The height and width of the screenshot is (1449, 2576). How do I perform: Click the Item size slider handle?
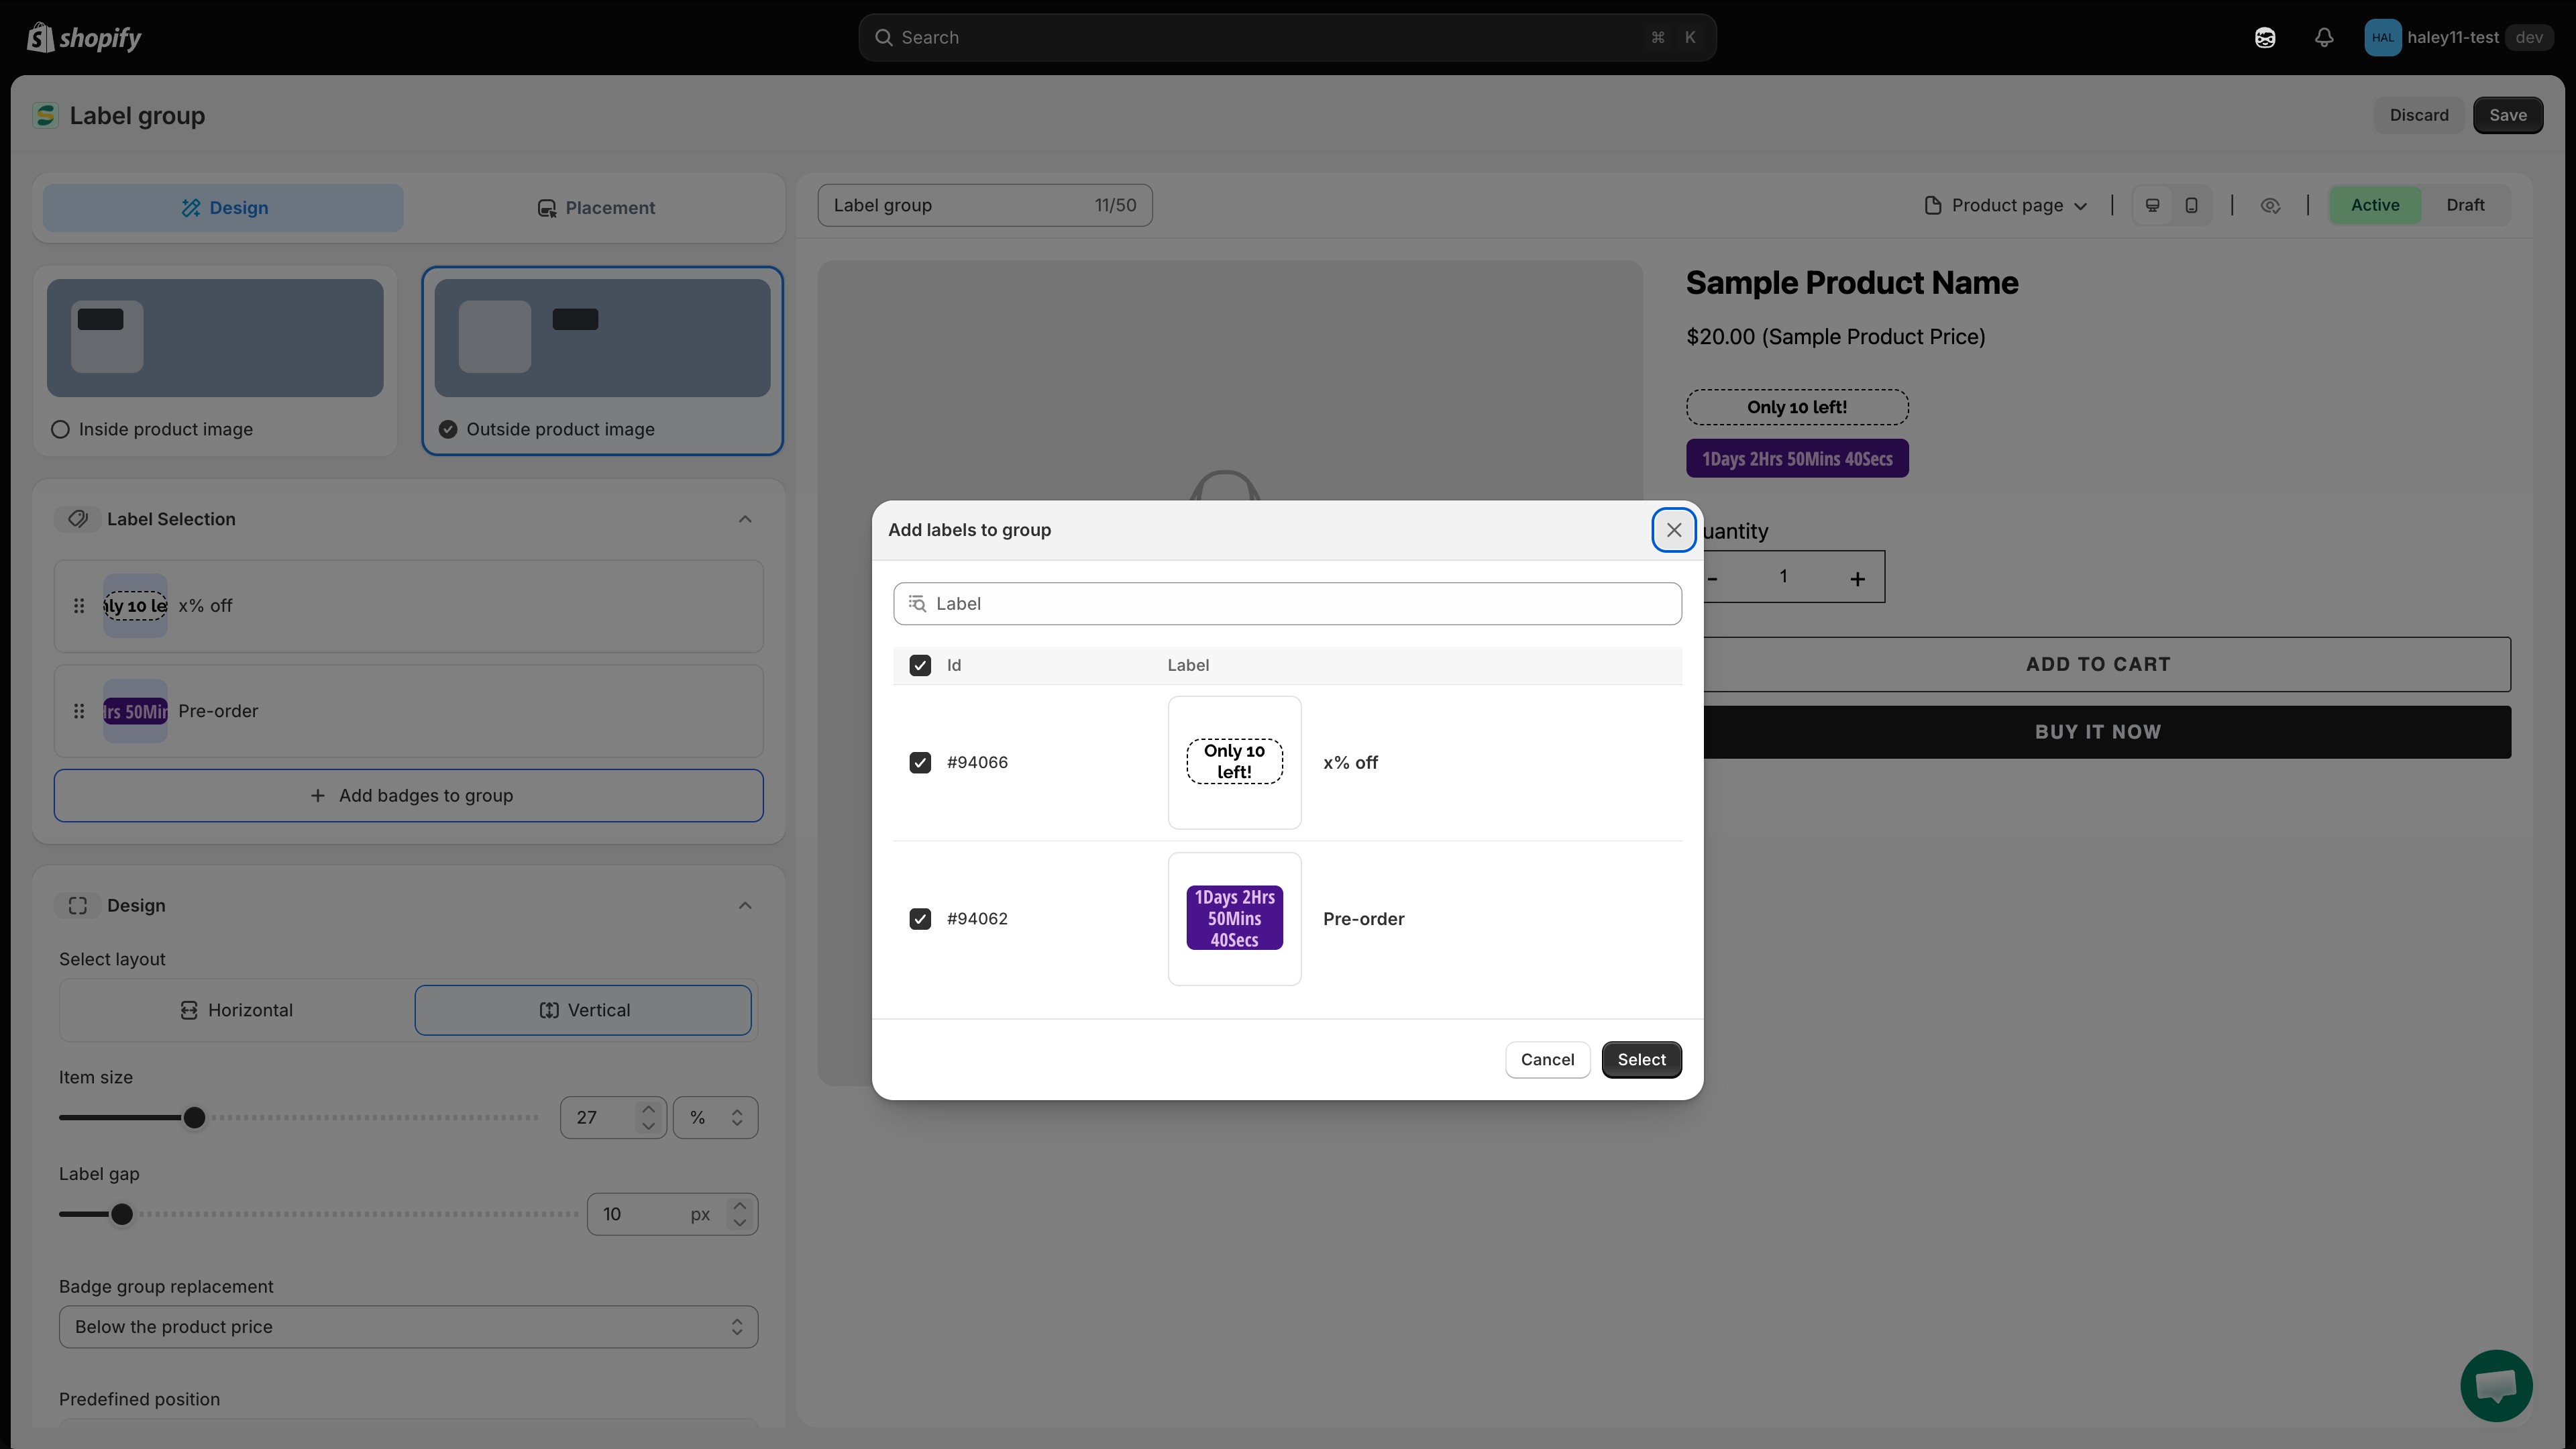pyautogui.click(x=195, y=1117)
